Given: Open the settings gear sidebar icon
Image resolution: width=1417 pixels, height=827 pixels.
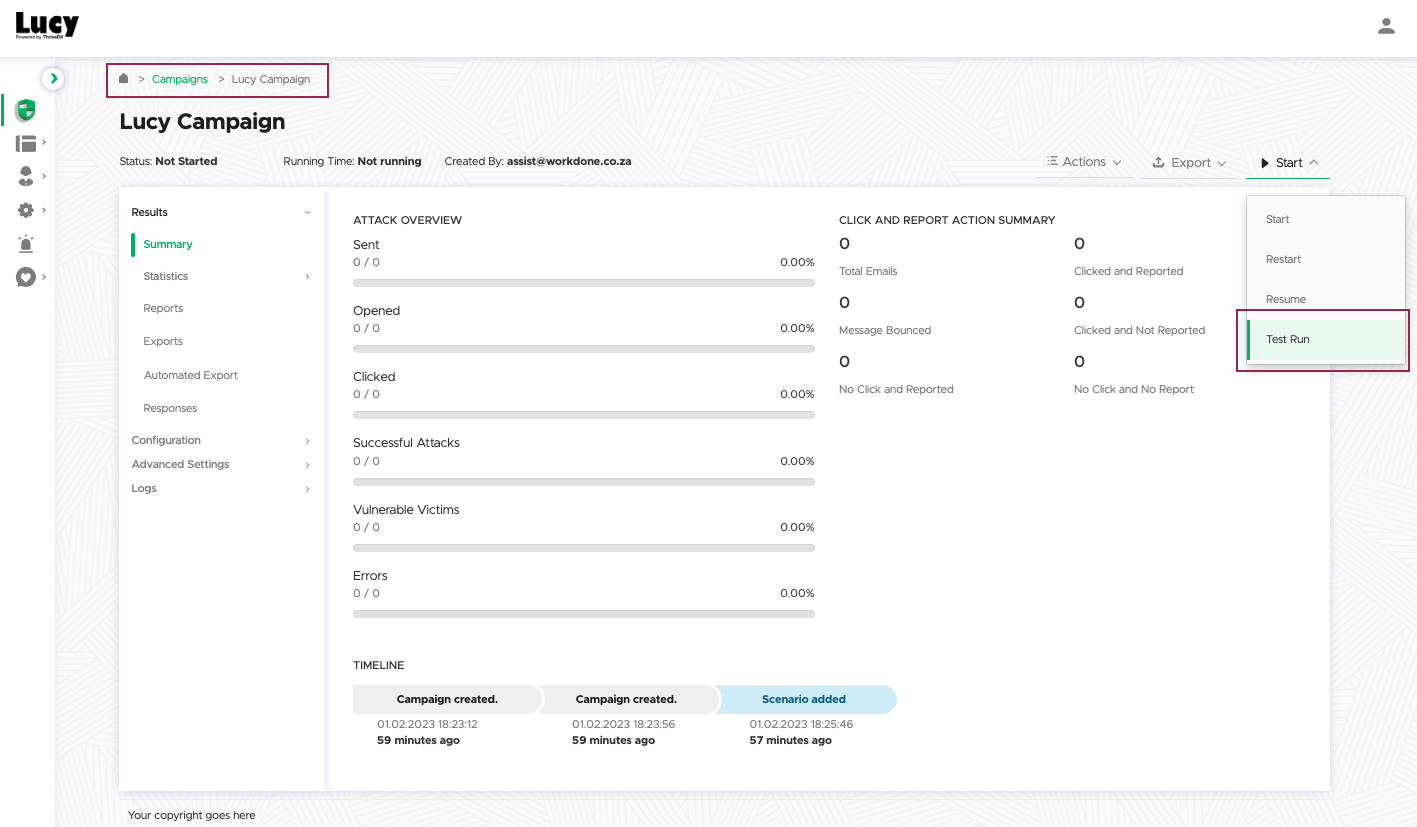Looking at the screenshot, I should click(26, 211).
